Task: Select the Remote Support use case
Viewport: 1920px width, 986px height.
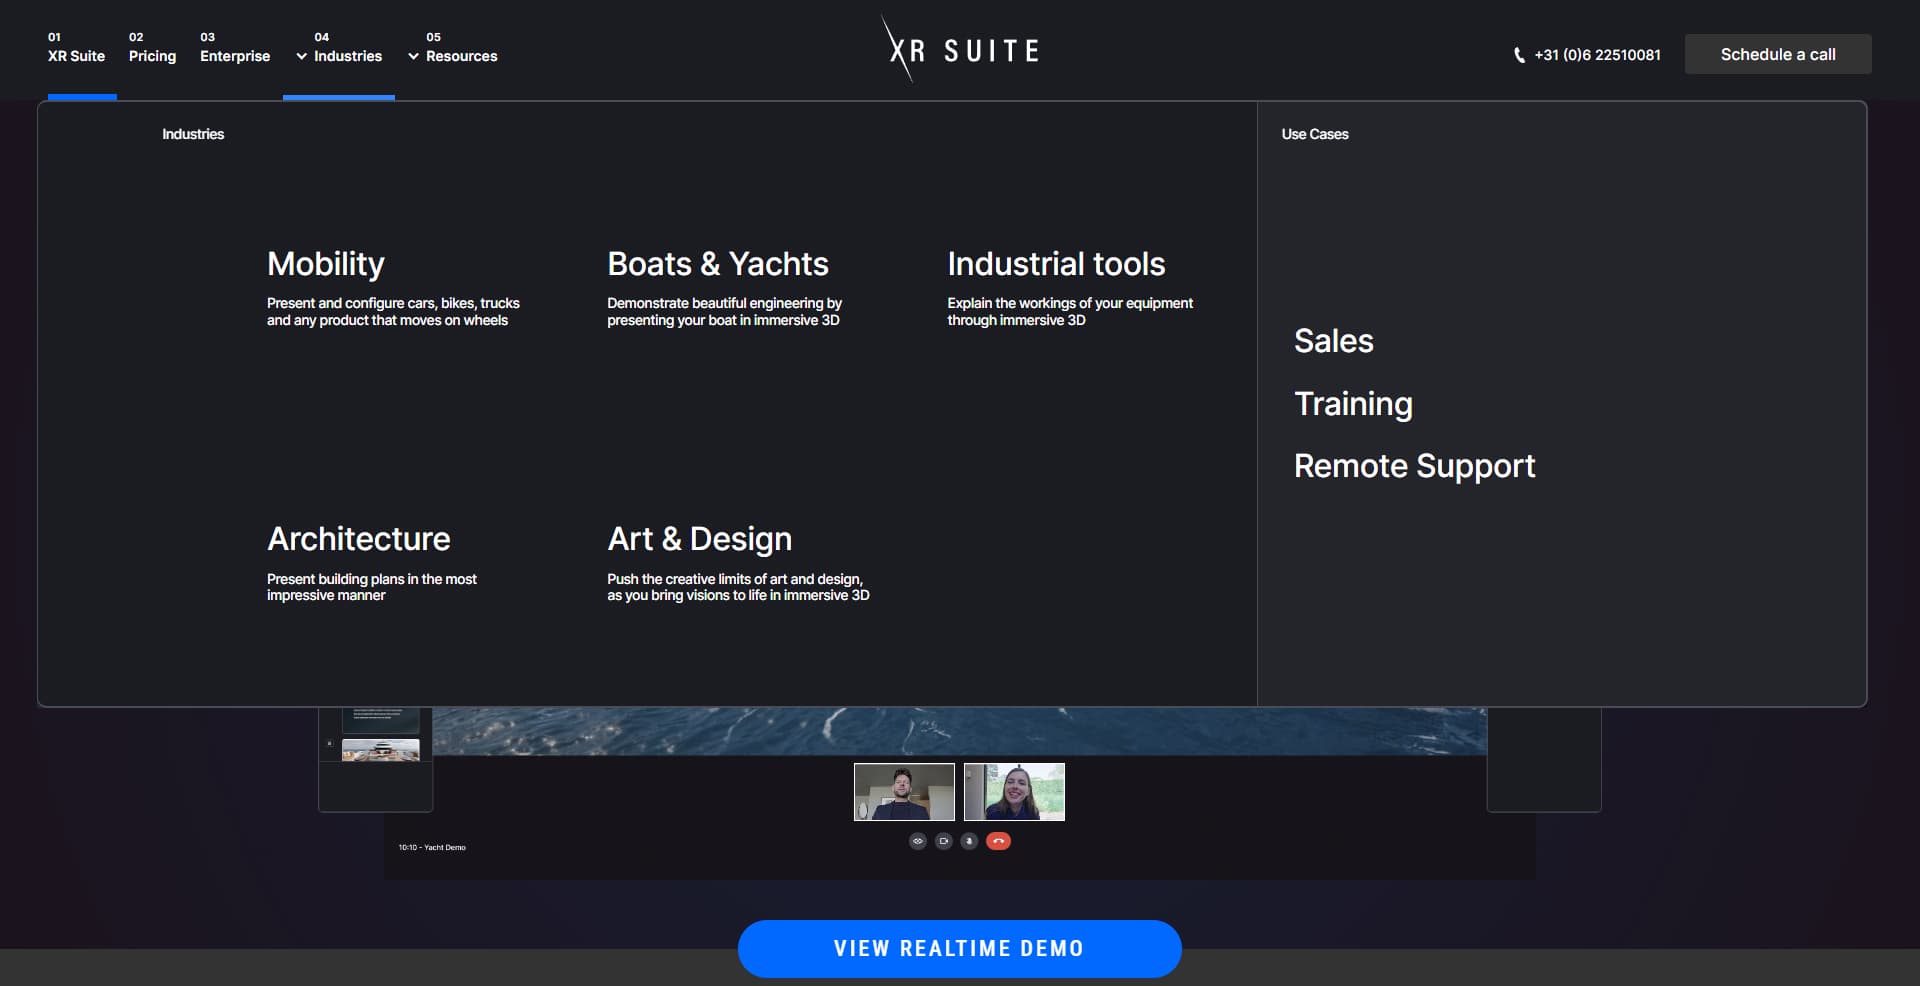Action: pyautogui.click(x=1414, y=466)
